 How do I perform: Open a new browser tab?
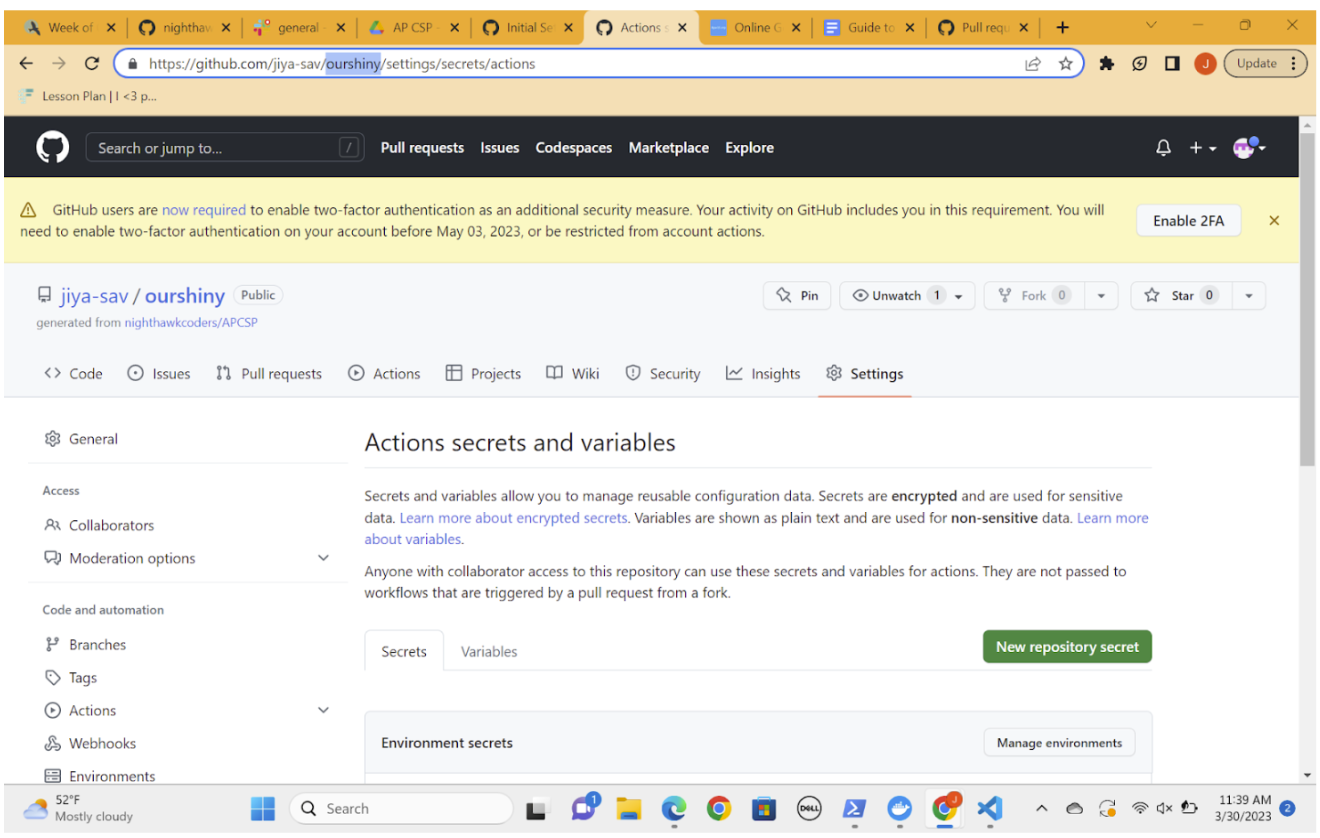coord(1062,28)
